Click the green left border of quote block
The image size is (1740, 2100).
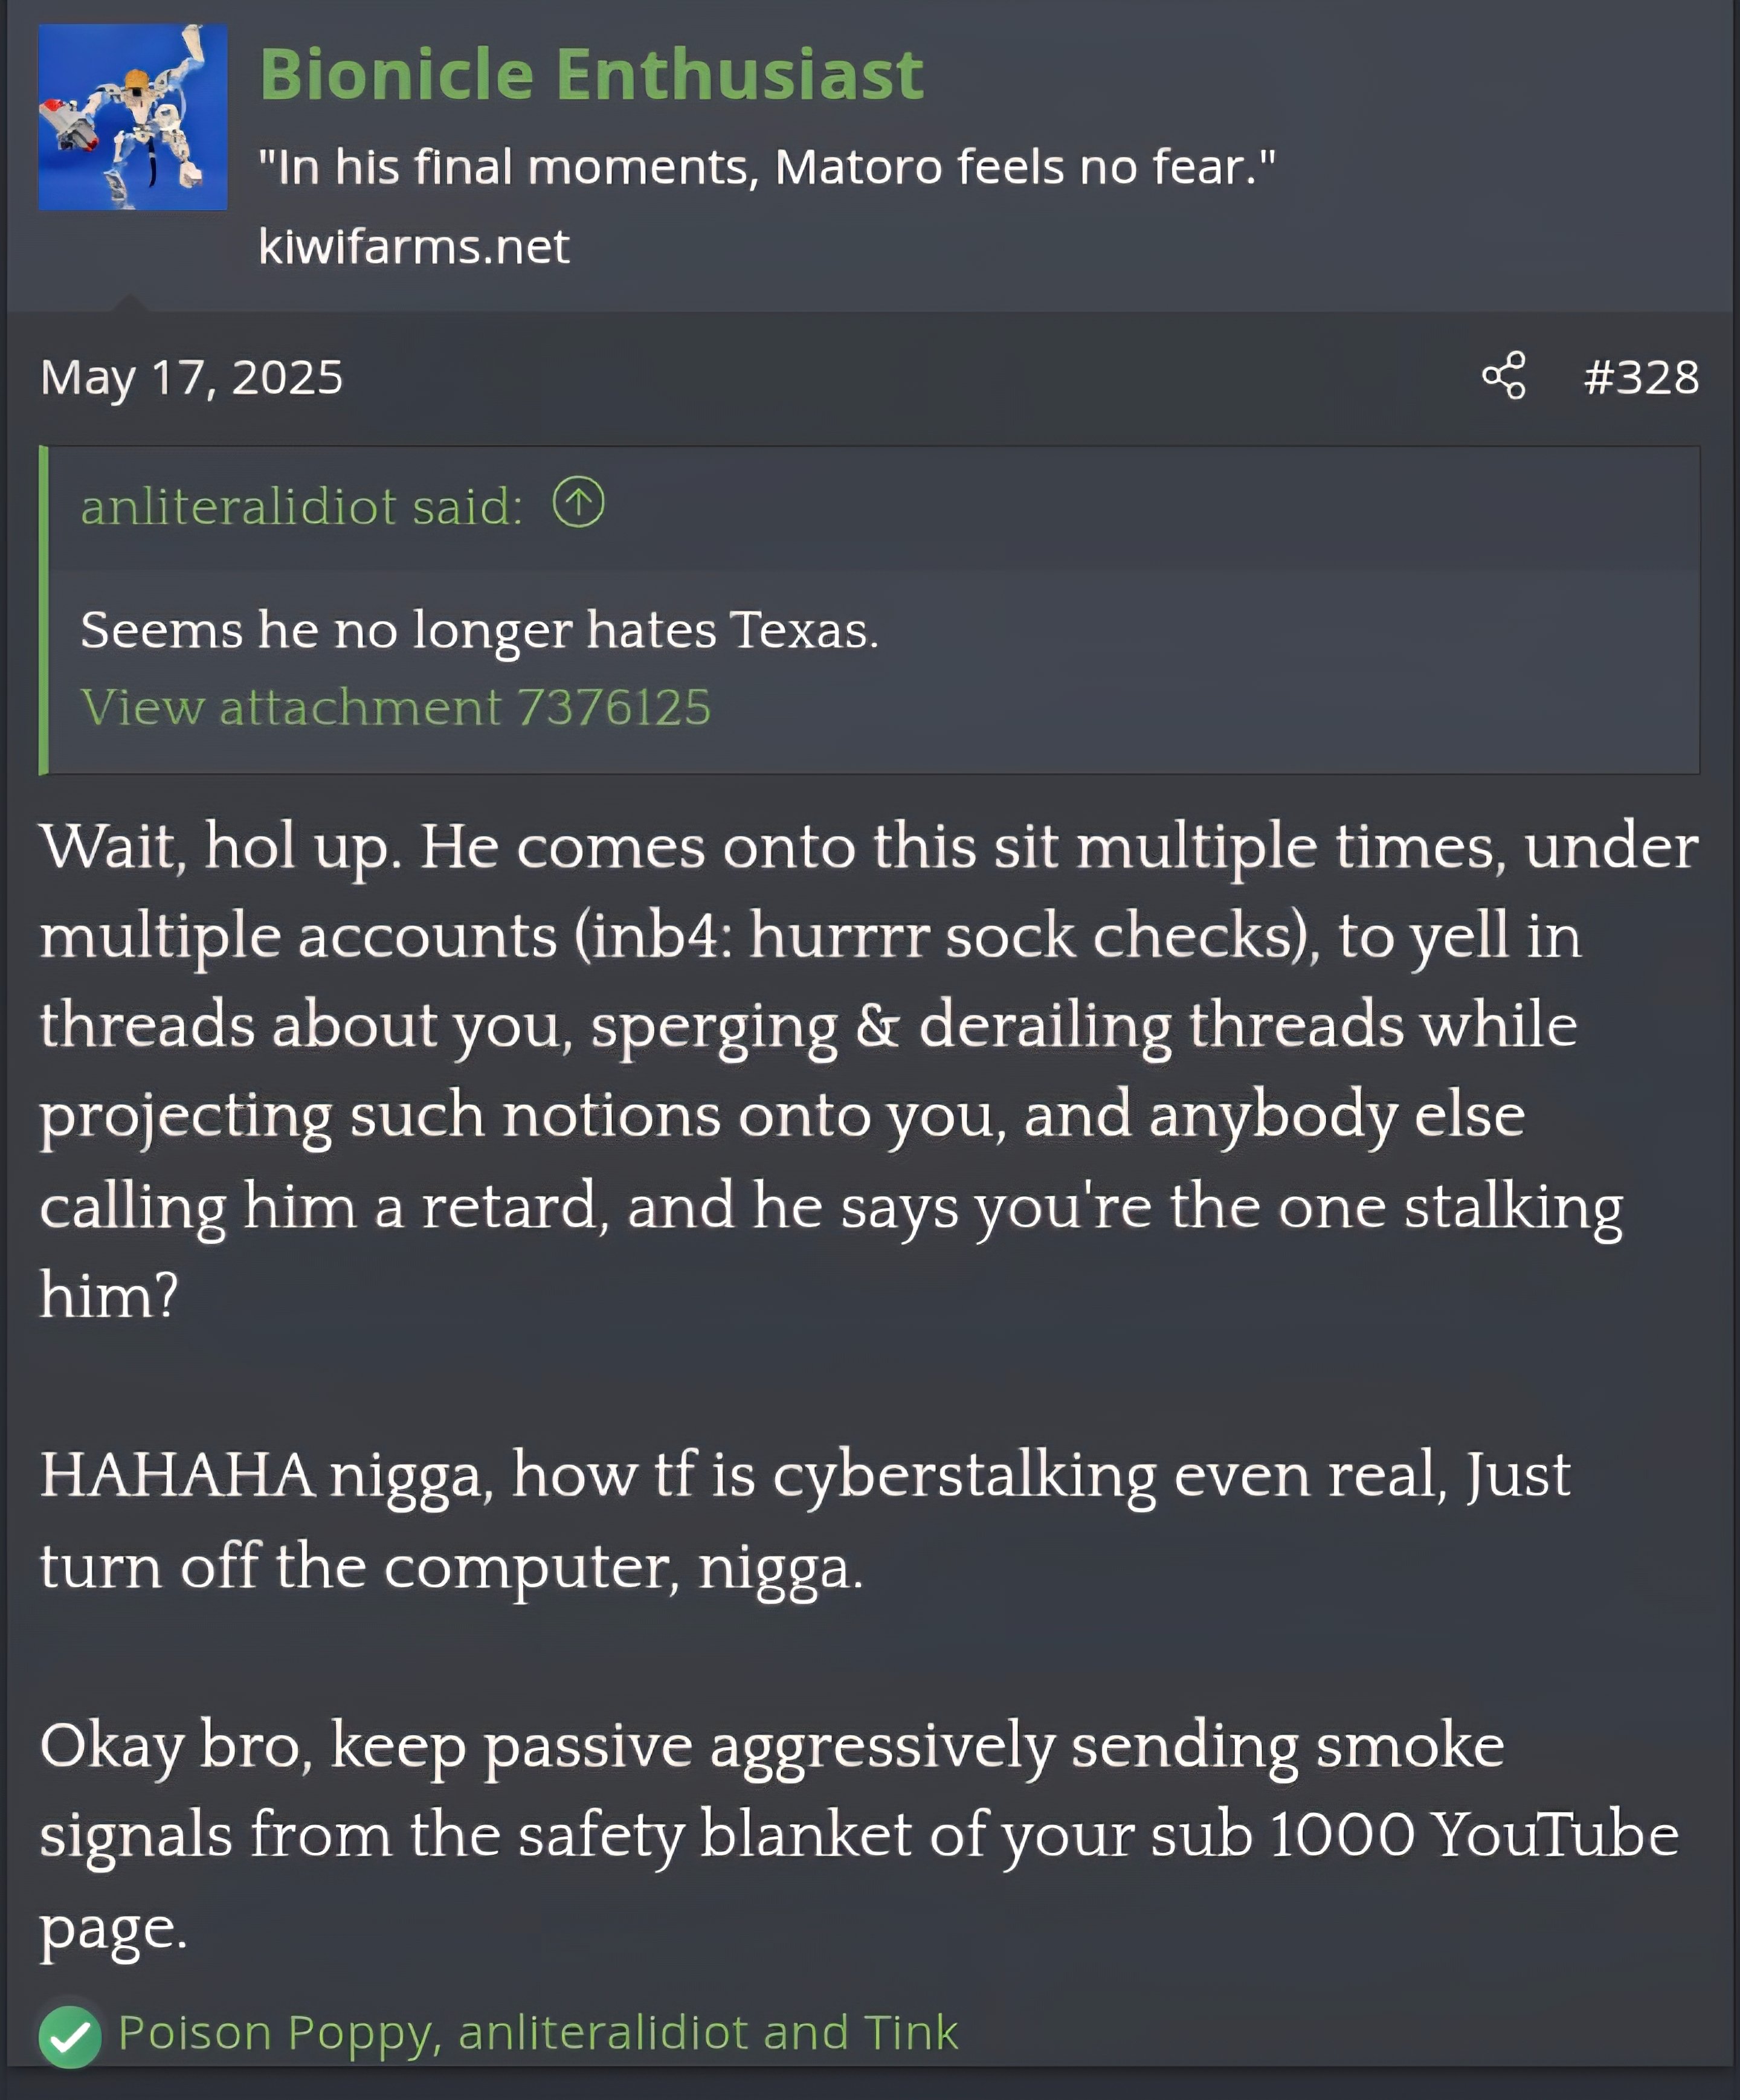[x=44, y=610]
